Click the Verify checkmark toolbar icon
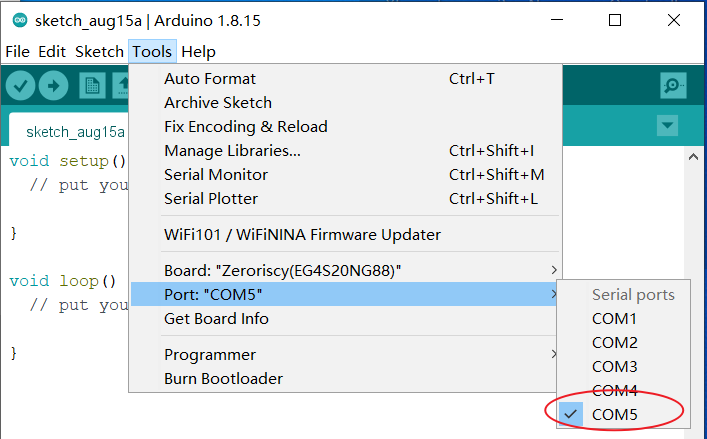The image size is (707, 439). (20, 86)
